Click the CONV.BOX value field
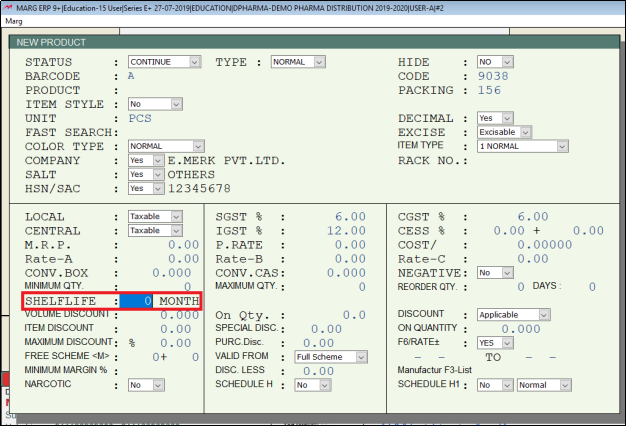626x426 pixels. click(x=172, y=273)
